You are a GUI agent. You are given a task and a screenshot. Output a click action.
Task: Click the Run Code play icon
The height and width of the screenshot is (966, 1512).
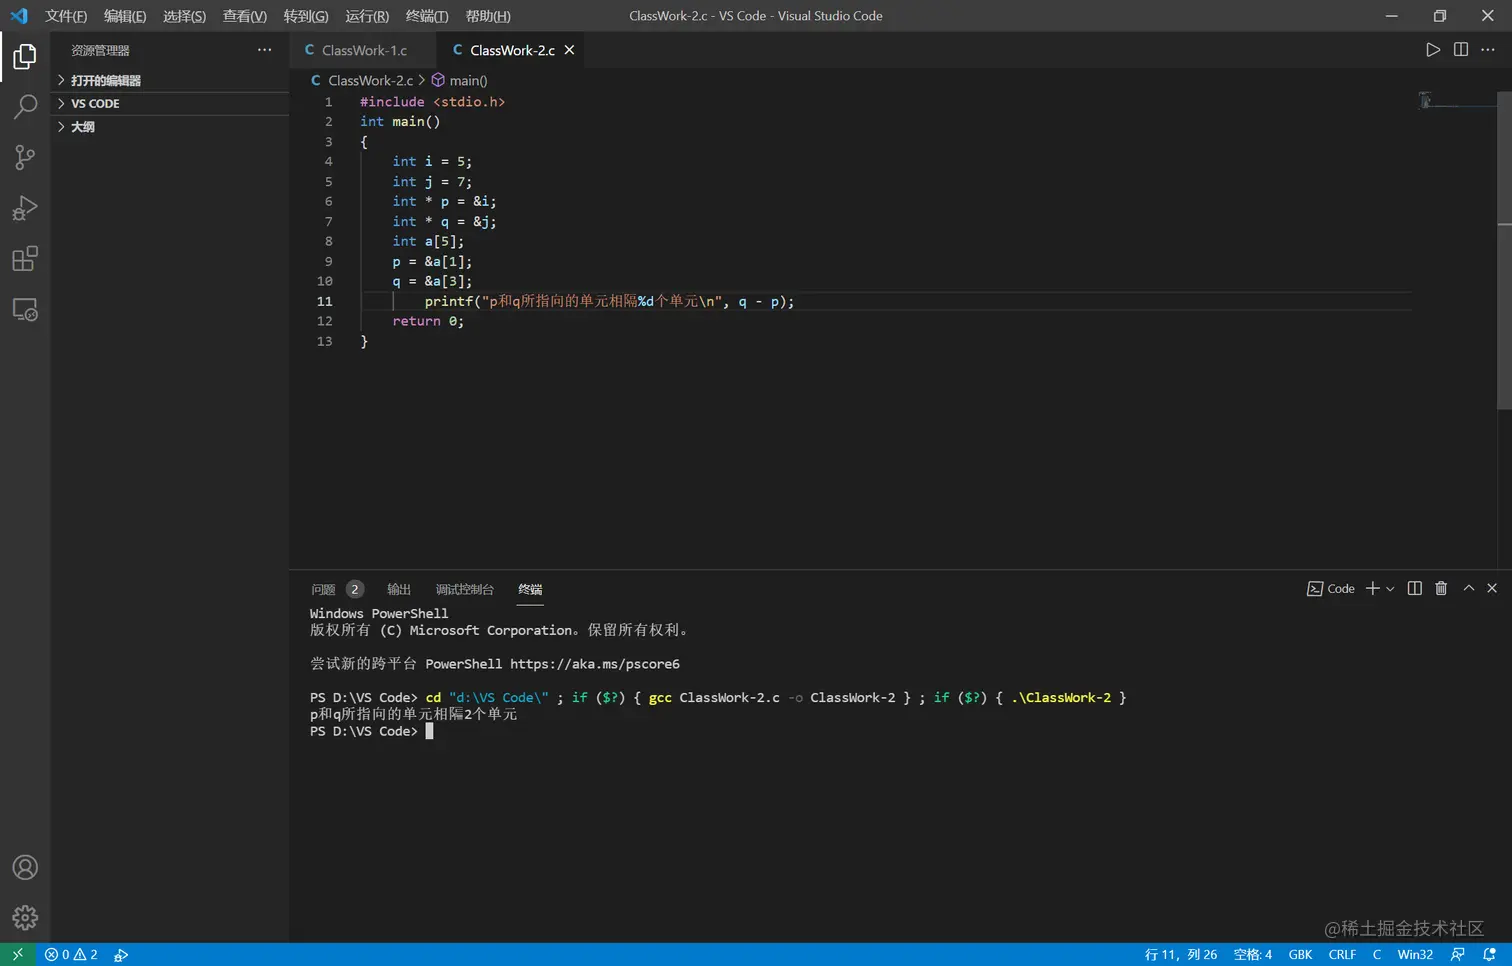click(1433, 50)
